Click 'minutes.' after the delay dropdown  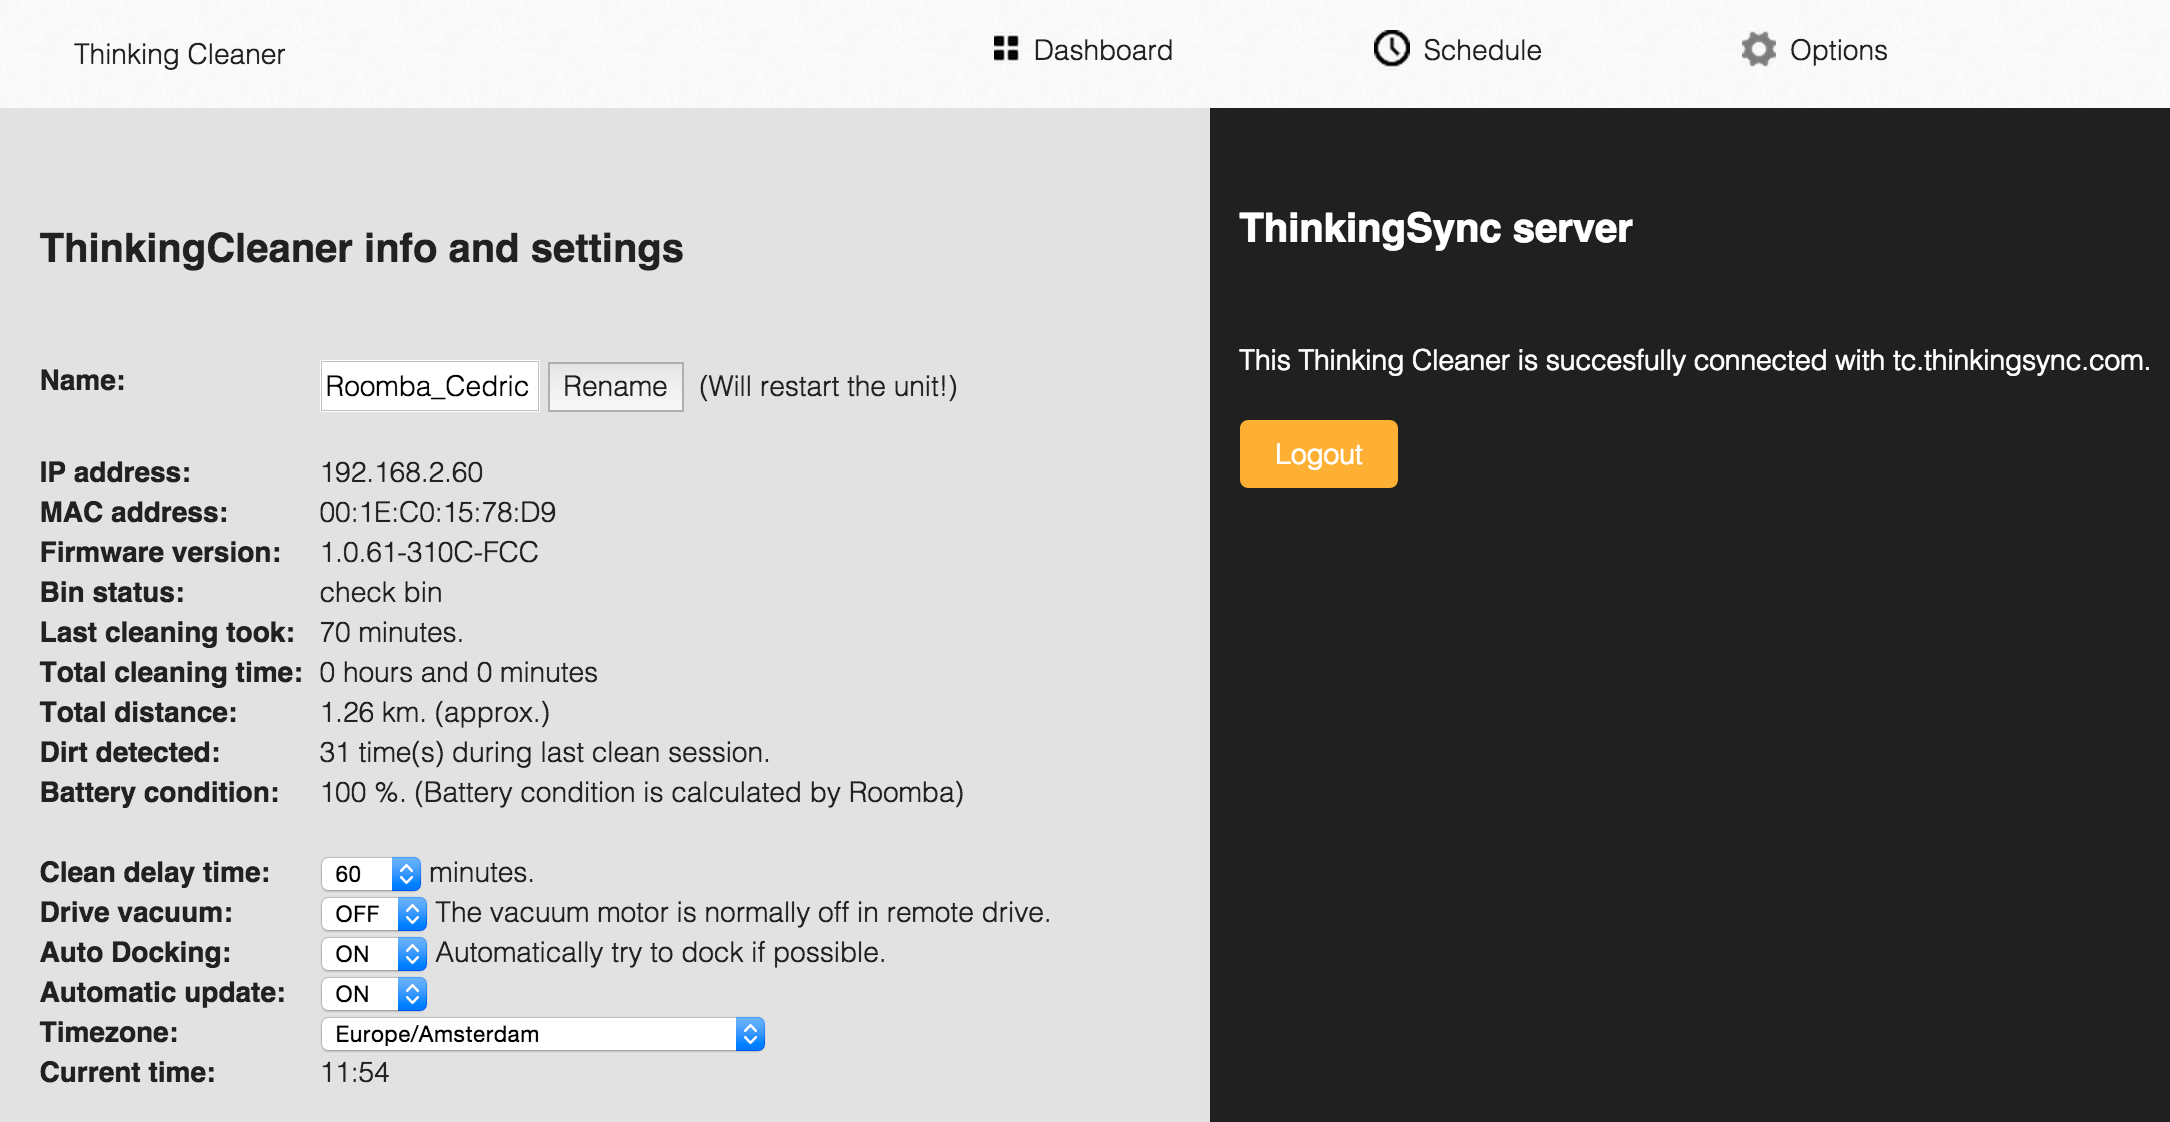[481, 872]
